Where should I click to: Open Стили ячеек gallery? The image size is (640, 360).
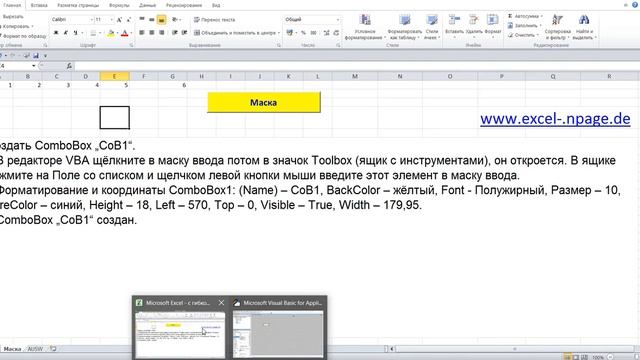[x=431, y=27]
